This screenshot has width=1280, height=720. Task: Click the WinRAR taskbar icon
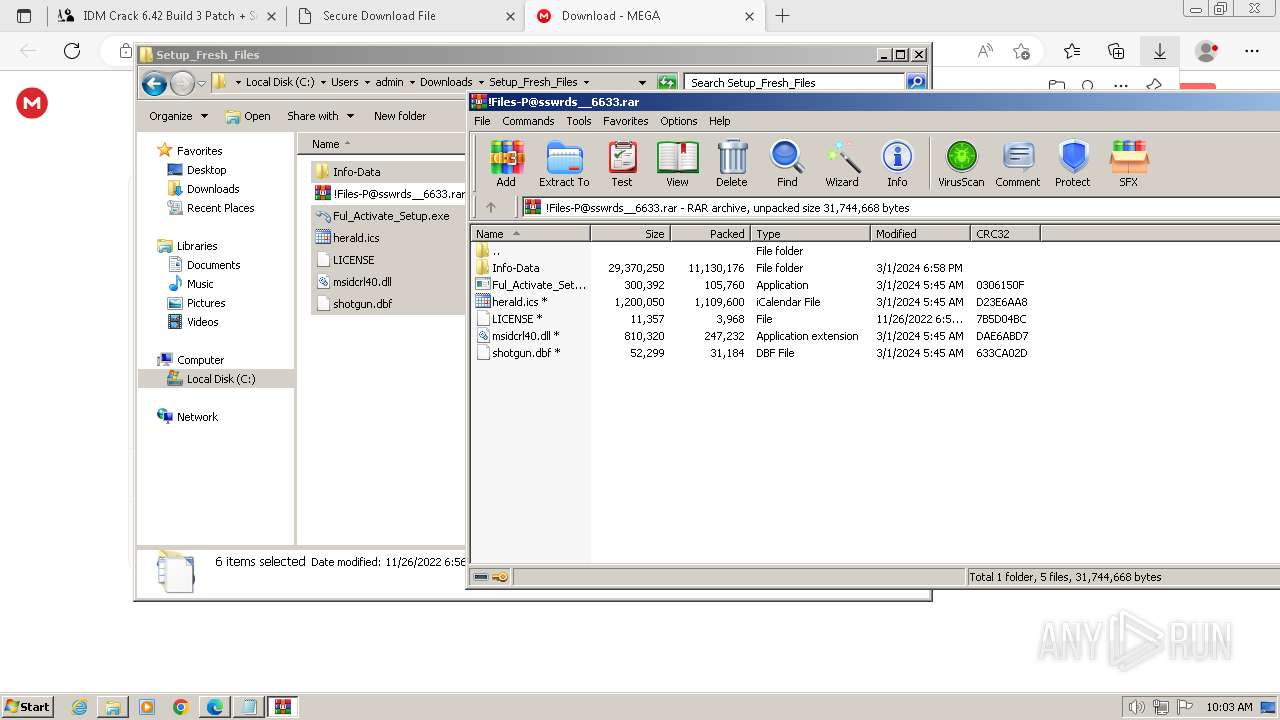[283, 707]
